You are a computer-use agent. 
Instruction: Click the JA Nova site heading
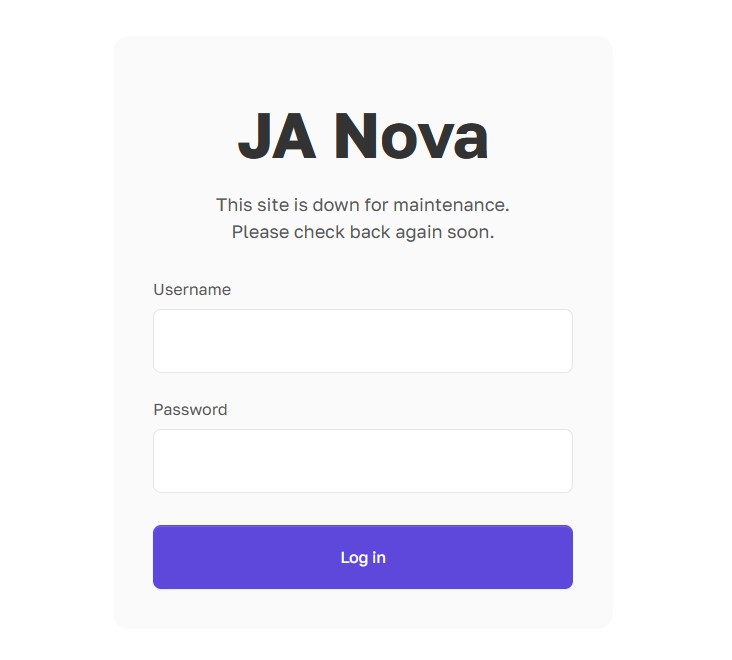[x=362, y=136]
